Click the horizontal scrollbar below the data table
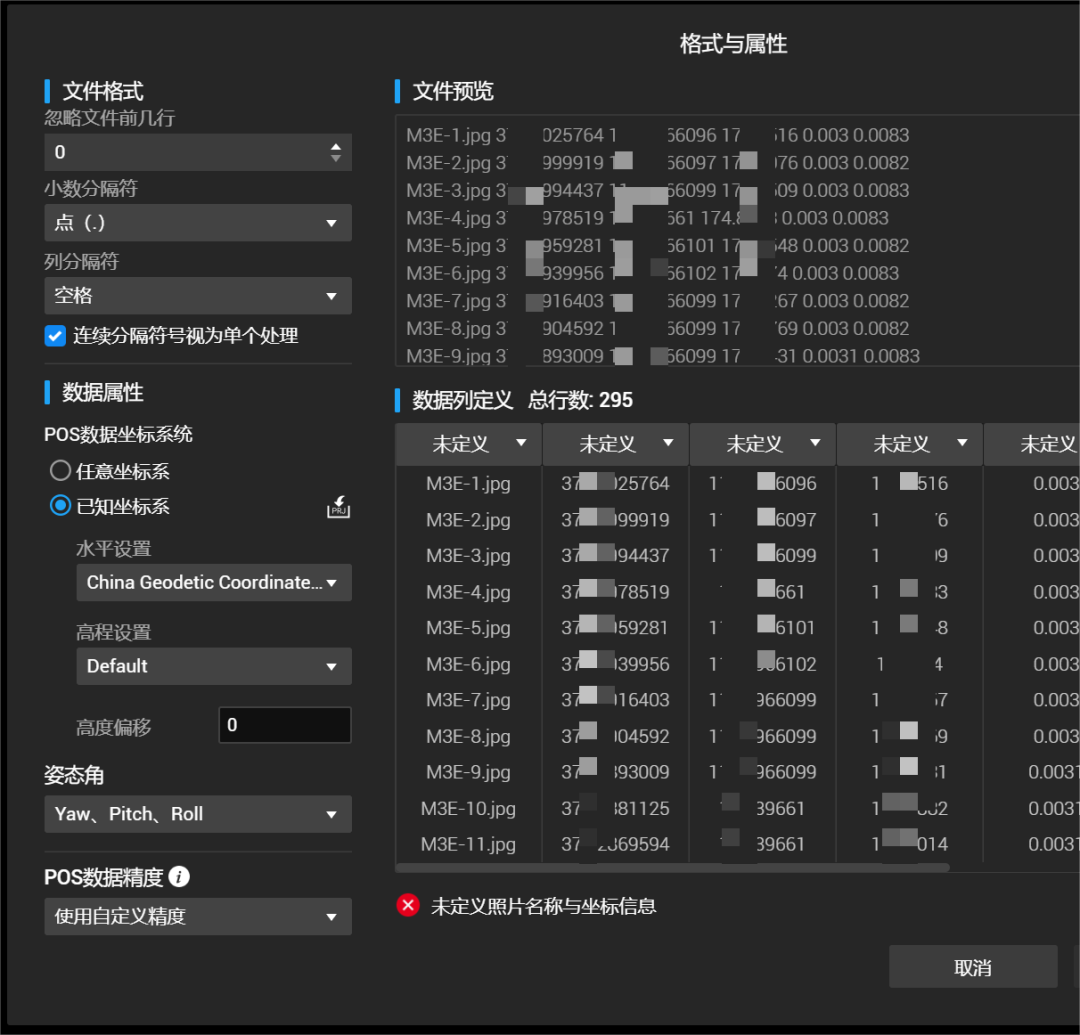This screenshot has width=1080, height=1035. click(672, 868)
